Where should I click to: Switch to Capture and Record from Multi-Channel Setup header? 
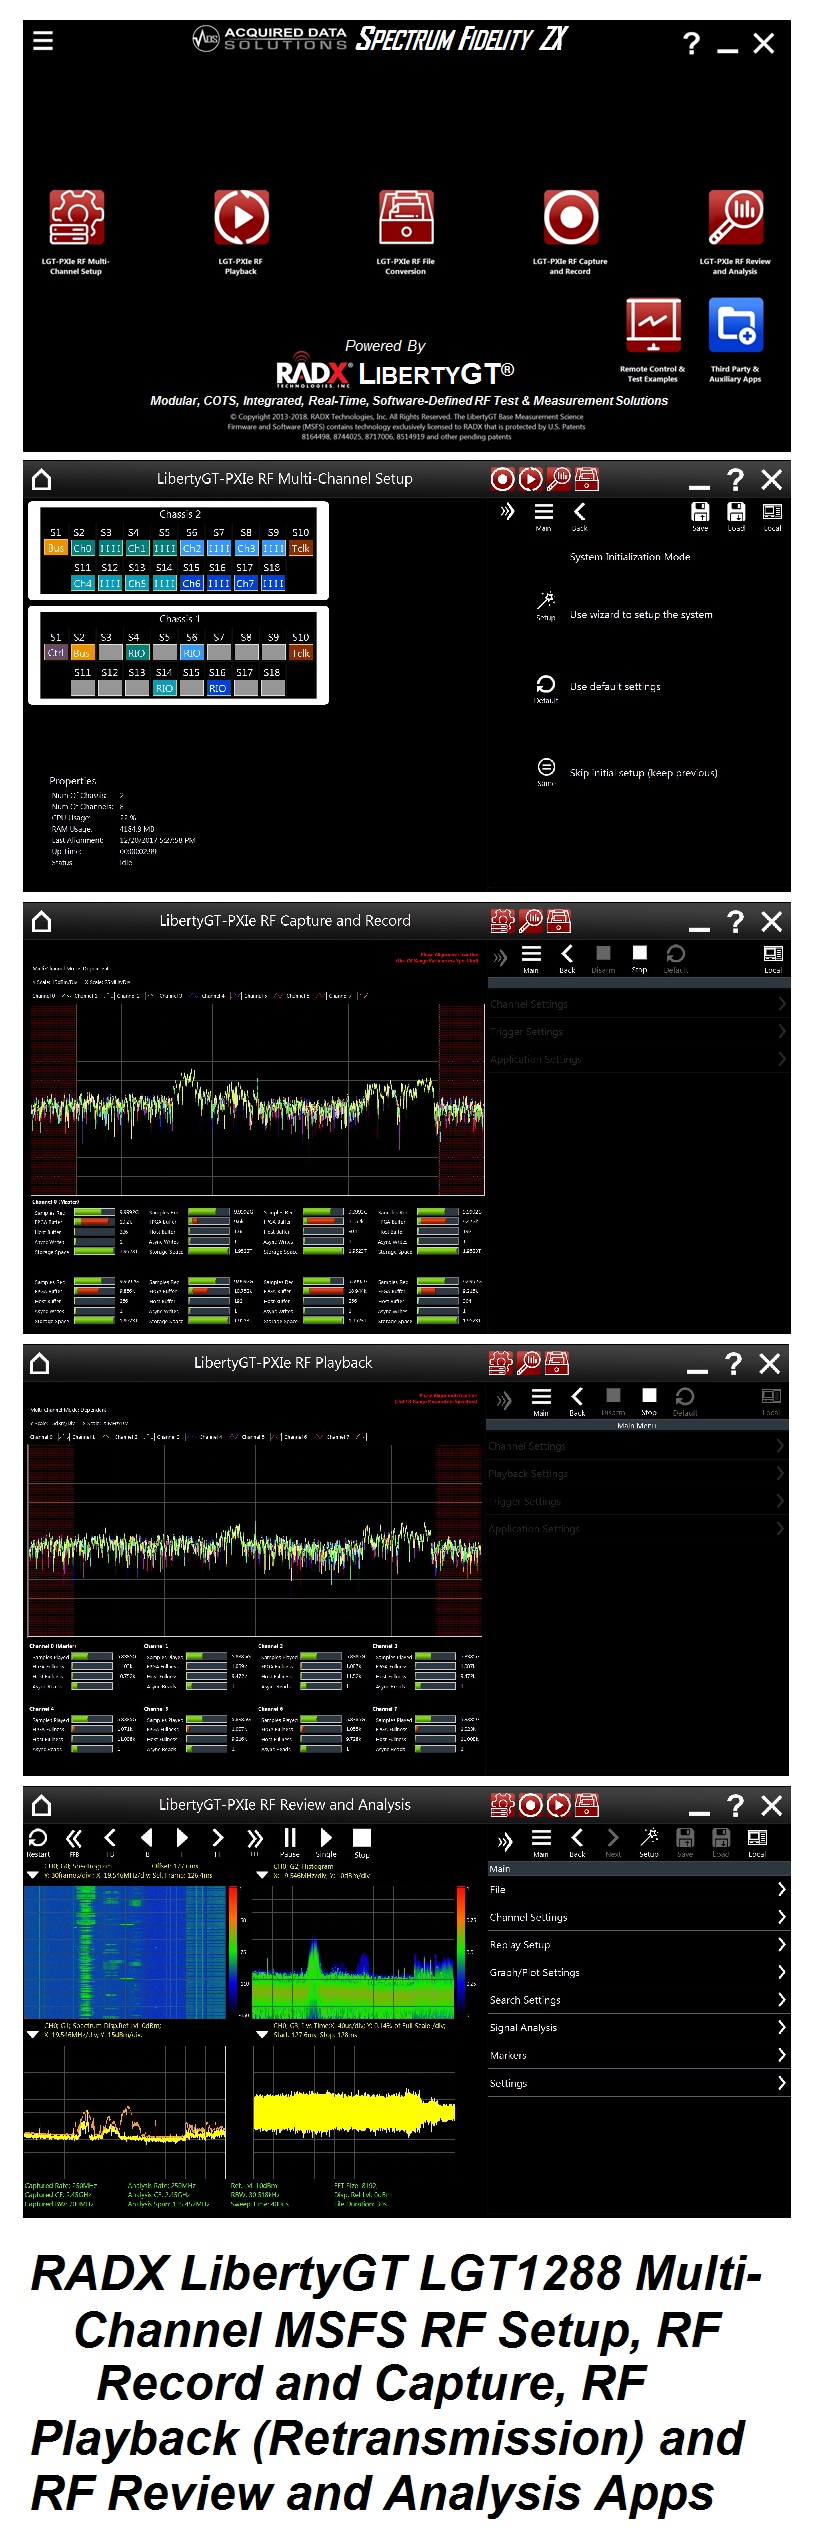pyautogui.click(x=502, y=479)
